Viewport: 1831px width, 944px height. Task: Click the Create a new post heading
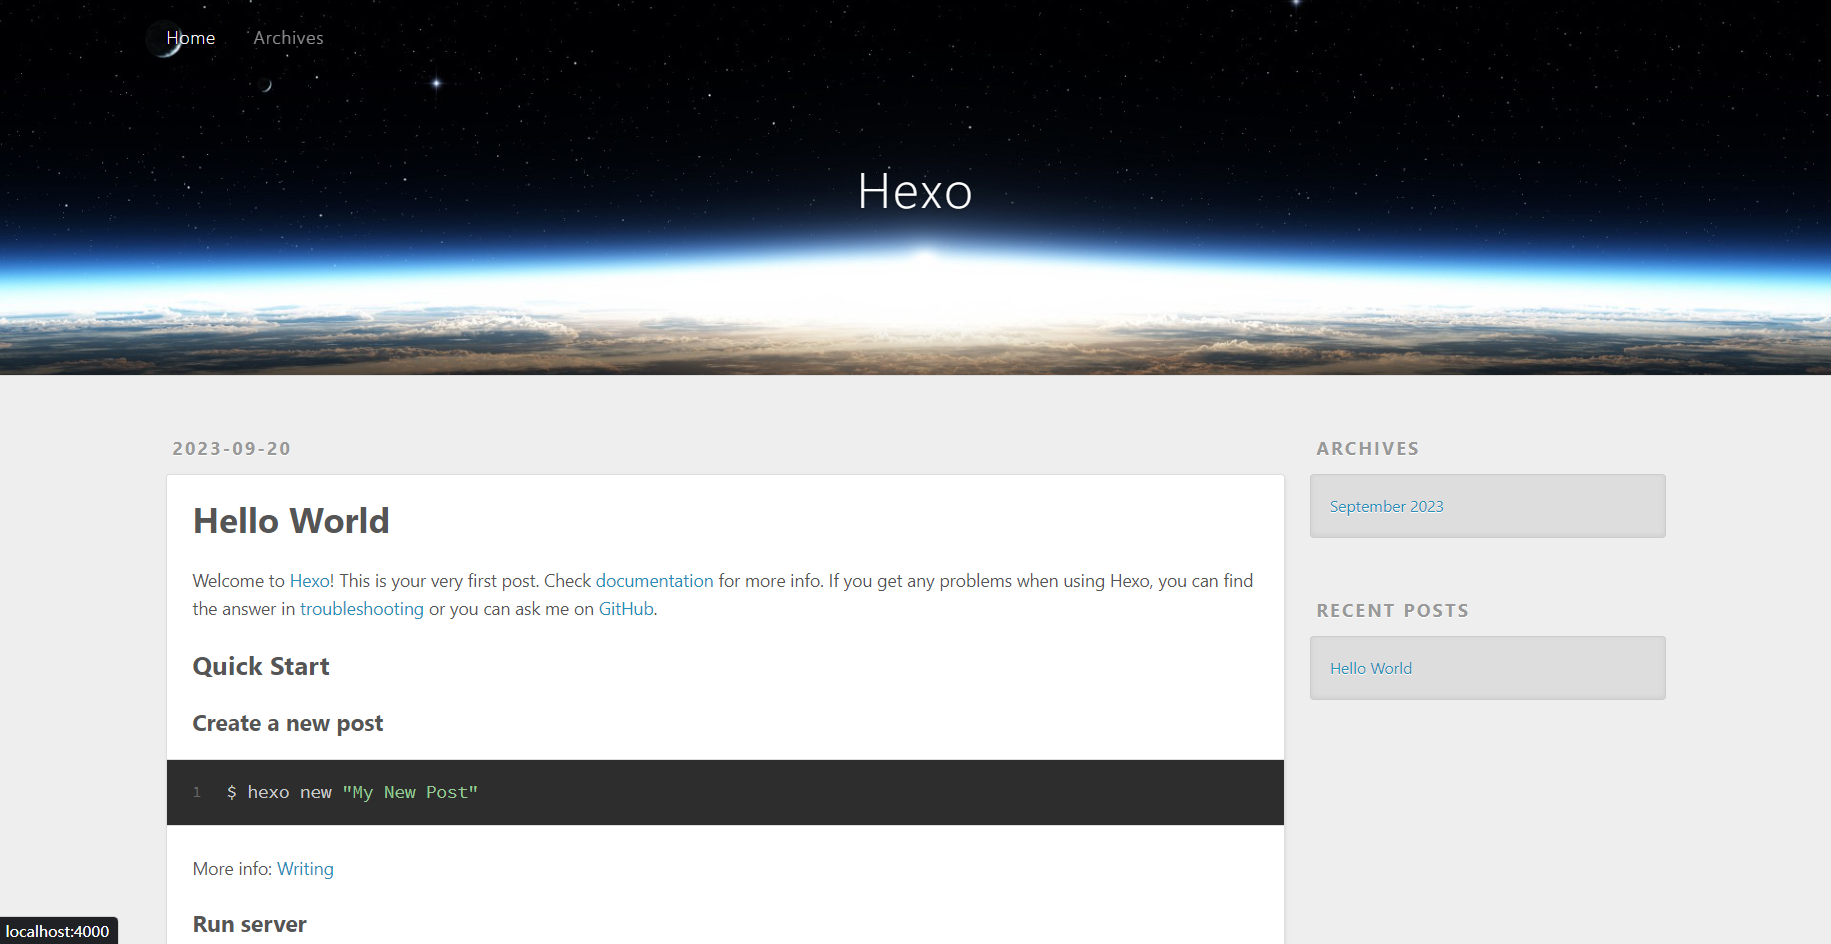pos(288,723)
